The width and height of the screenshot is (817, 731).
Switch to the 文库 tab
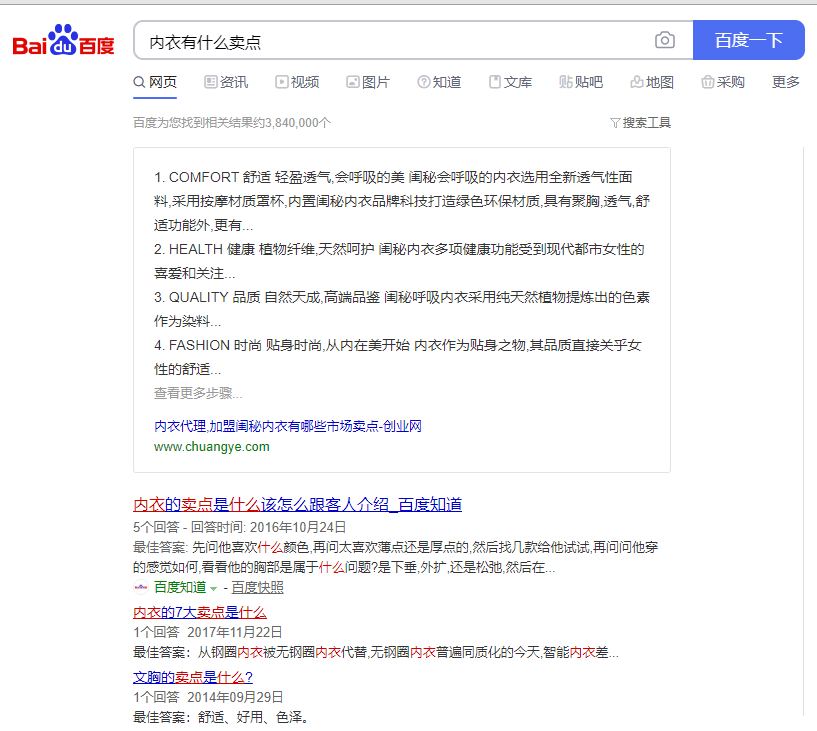point(511,82)
